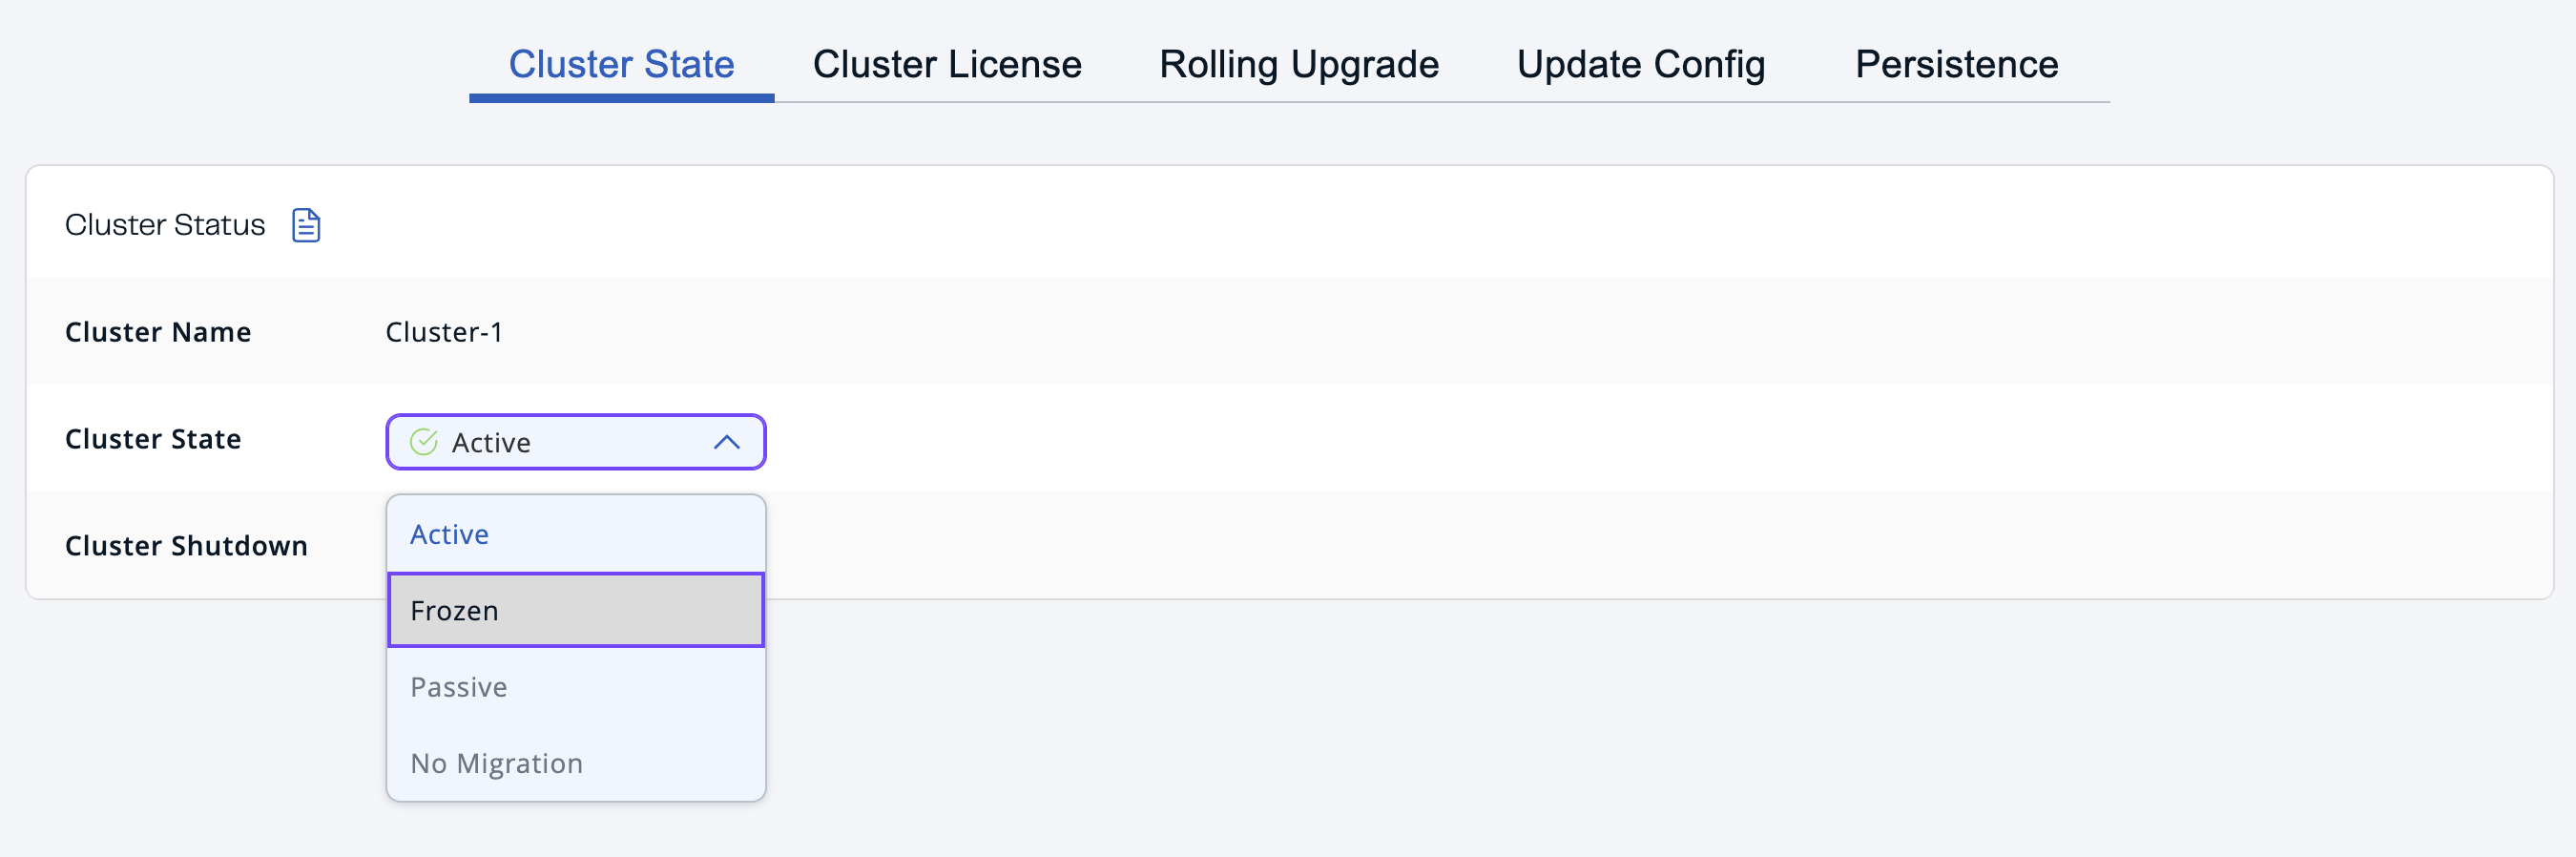Click the Cluster Shutdown row label

tap(186, 545)
